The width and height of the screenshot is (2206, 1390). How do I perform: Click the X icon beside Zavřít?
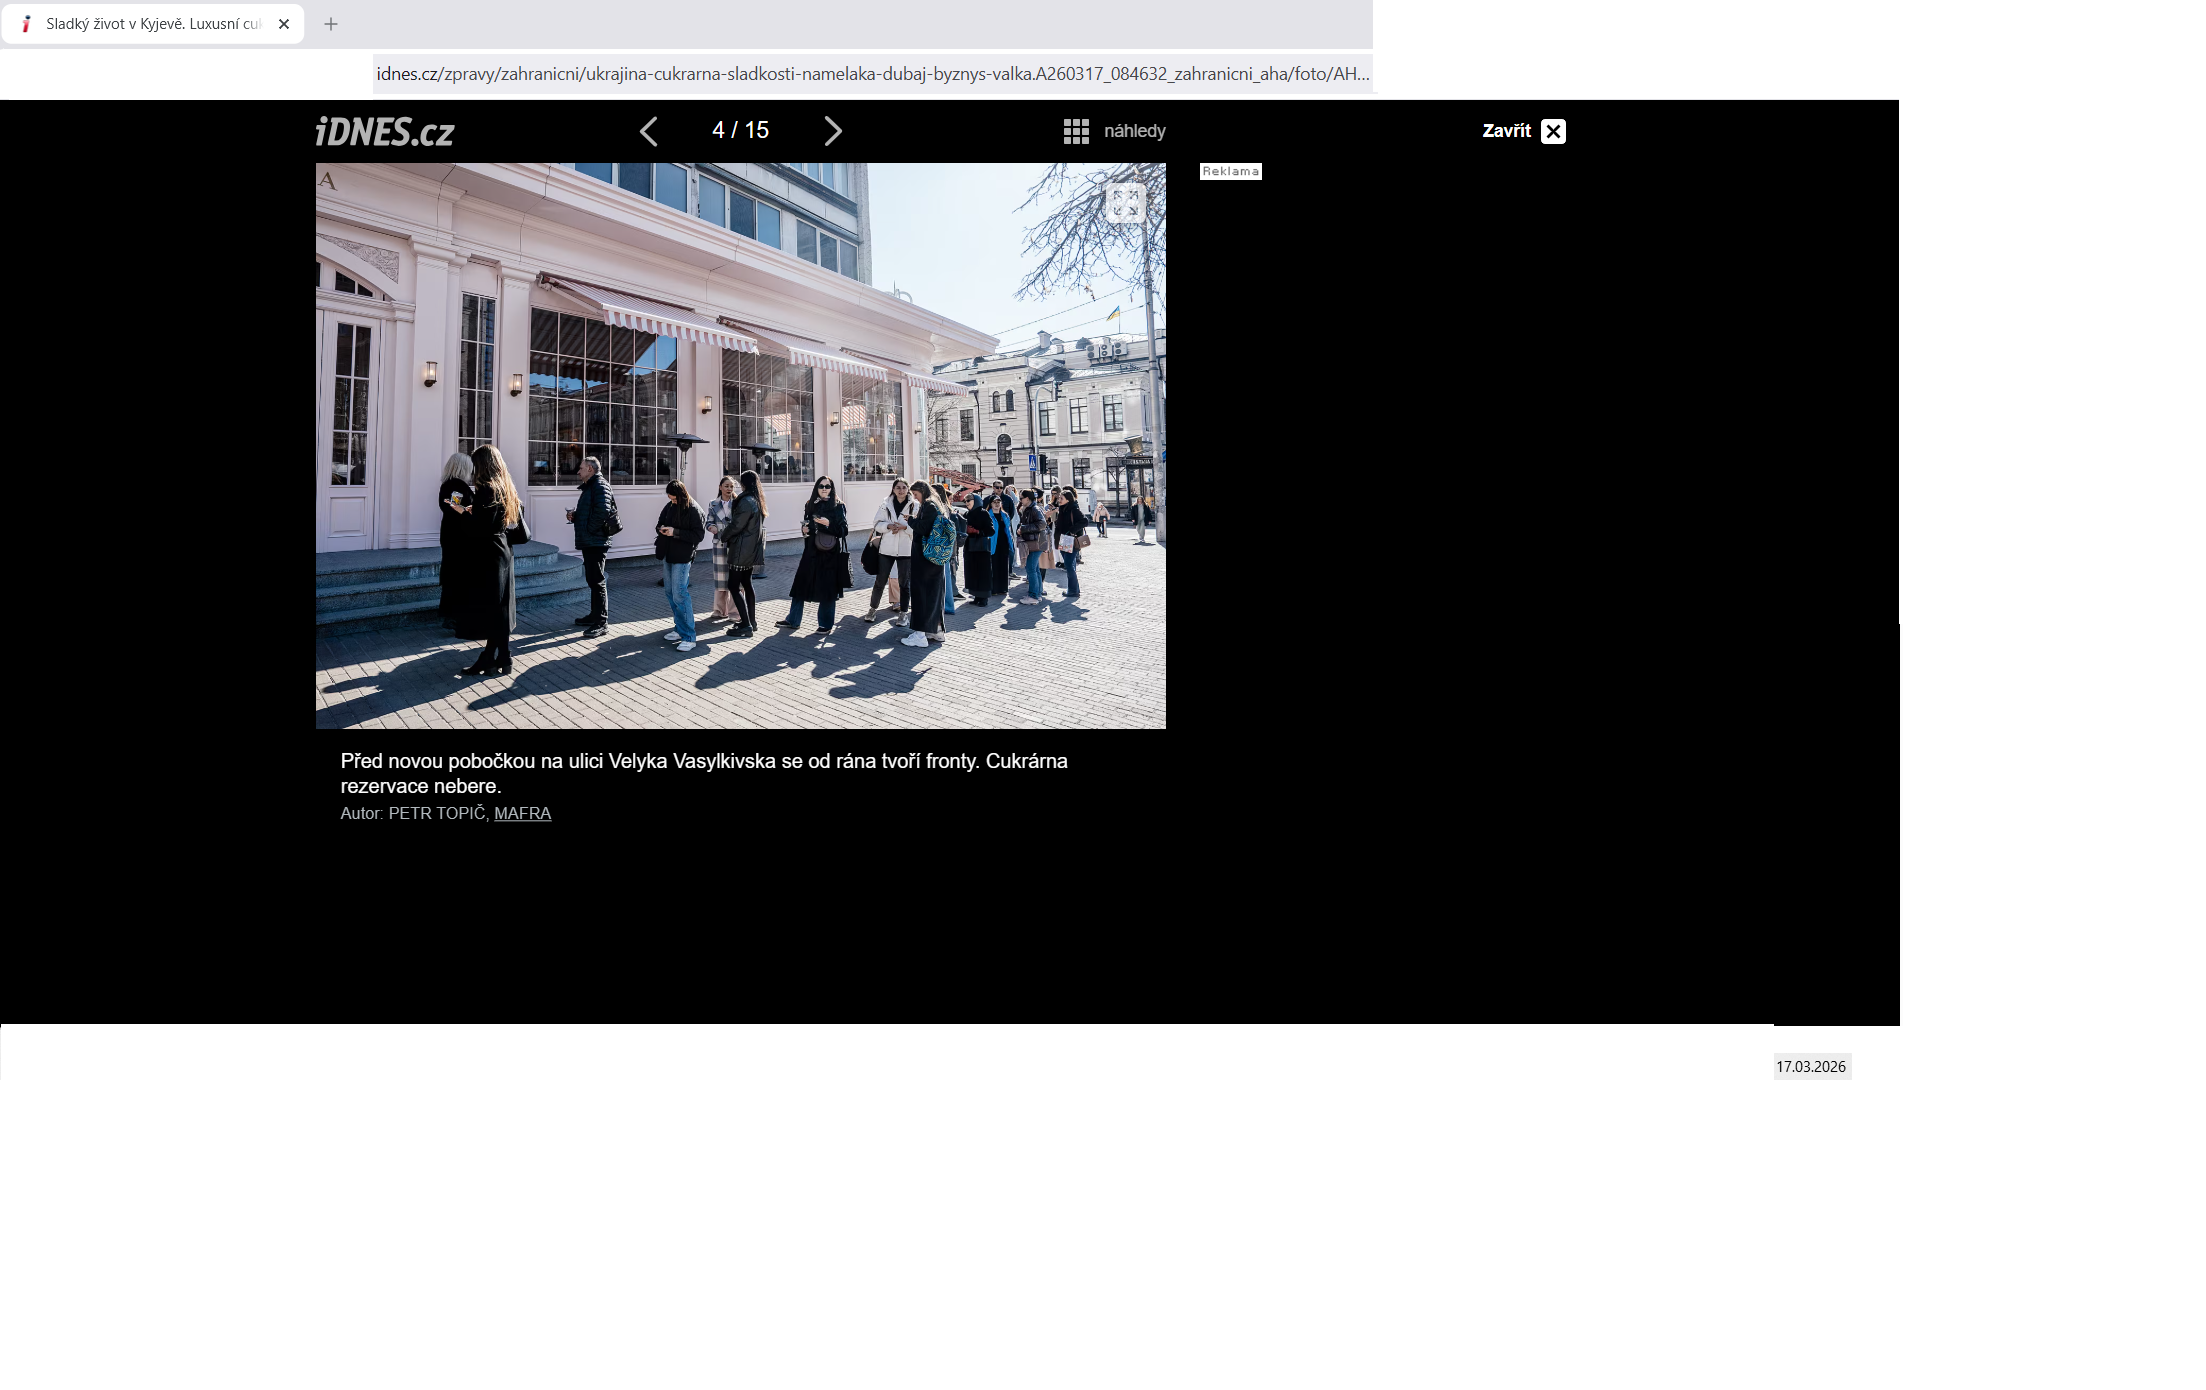pyautogui.click(x=1553, y=131)
